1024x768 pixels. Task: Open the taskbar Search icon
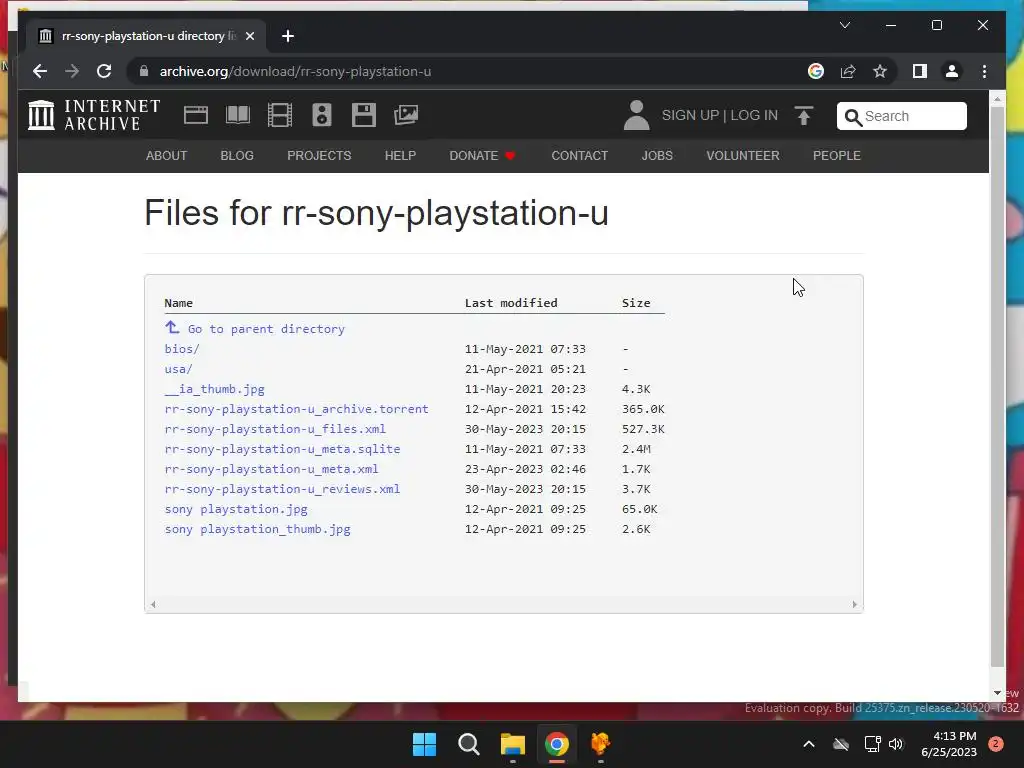[x=468, y=744]
